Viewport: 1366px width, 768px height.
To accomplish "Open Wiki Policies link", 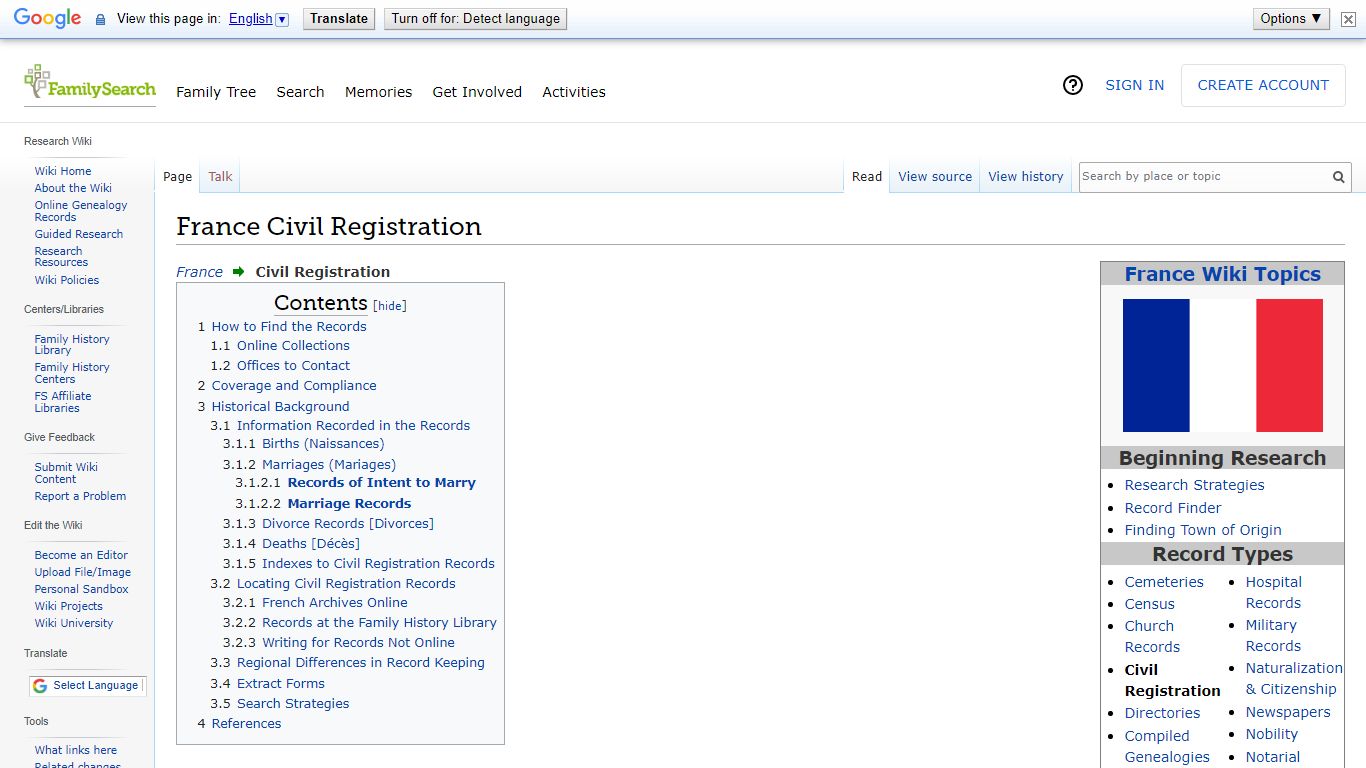I will [x=67, y=280].
